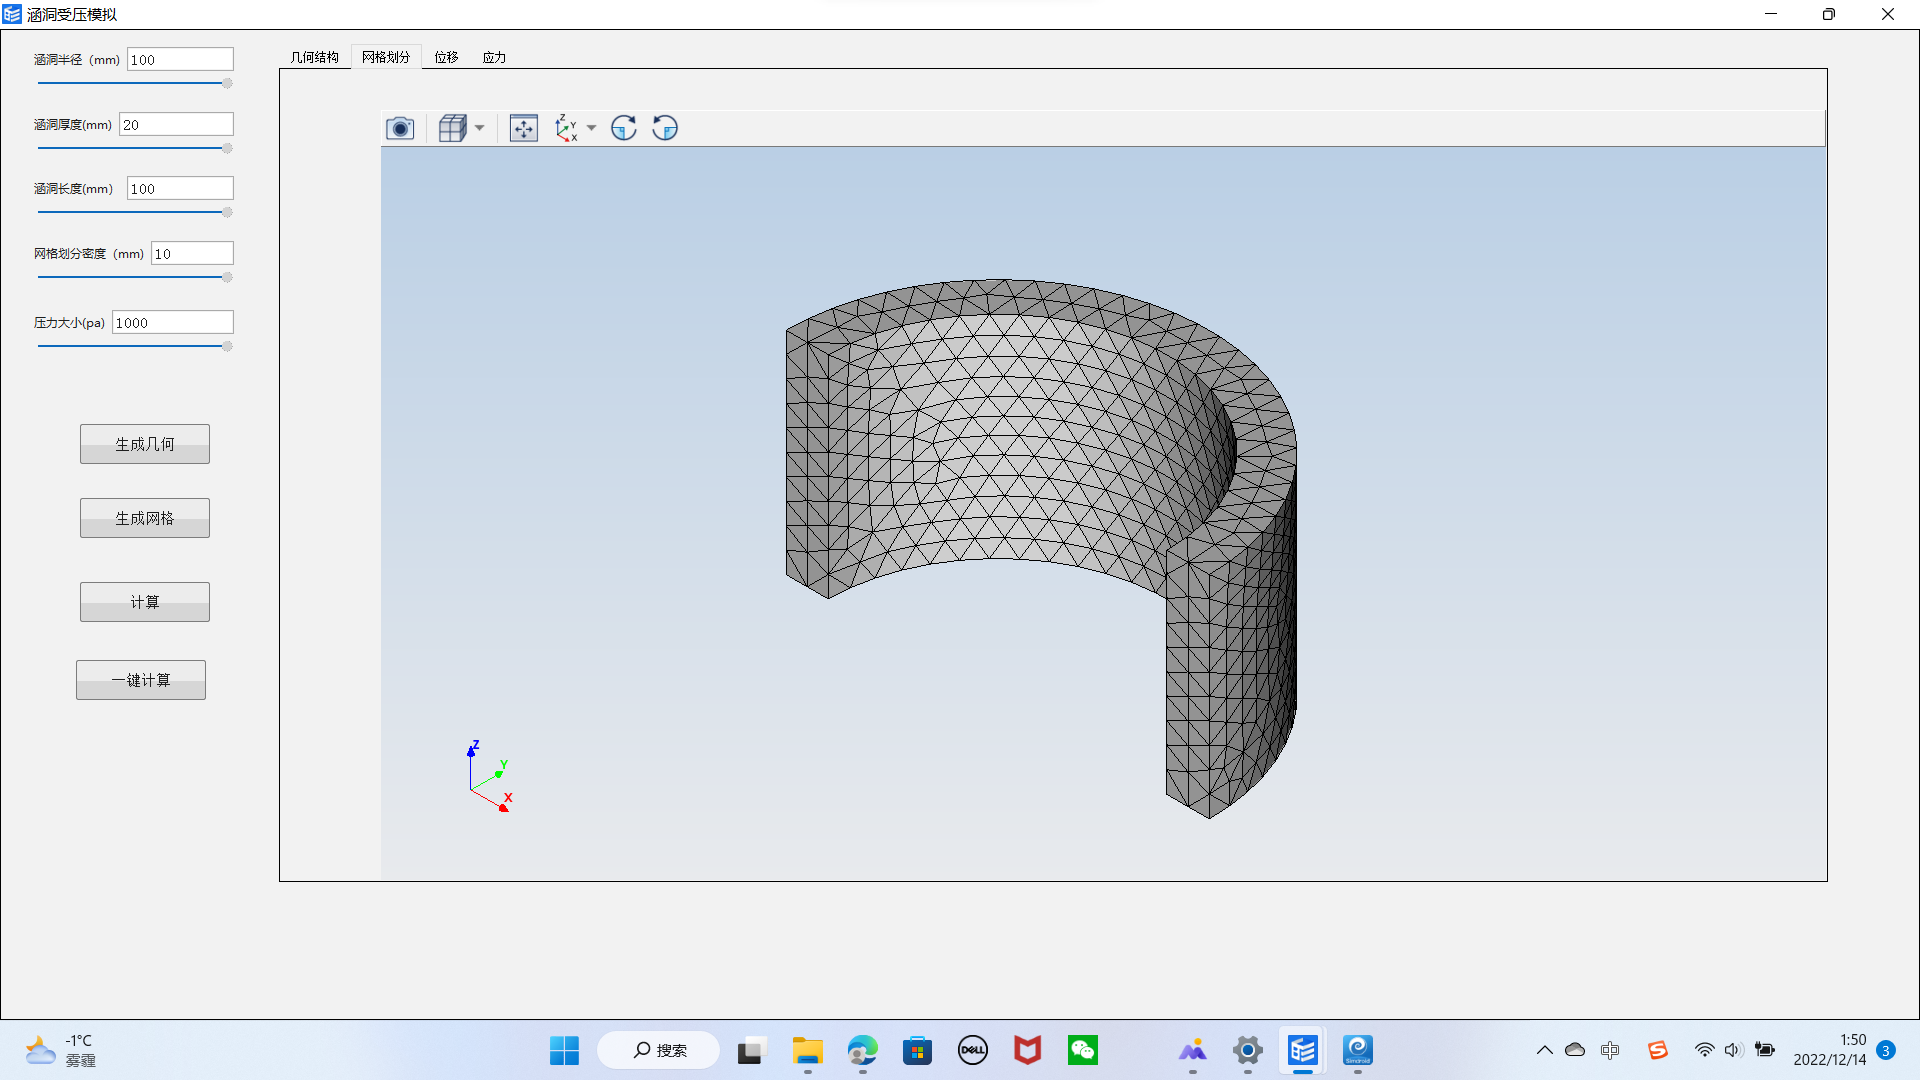Open Settings gear from the taskbar
The width and height of the screenshot is (1920, 1080).
(1247, 1050)
